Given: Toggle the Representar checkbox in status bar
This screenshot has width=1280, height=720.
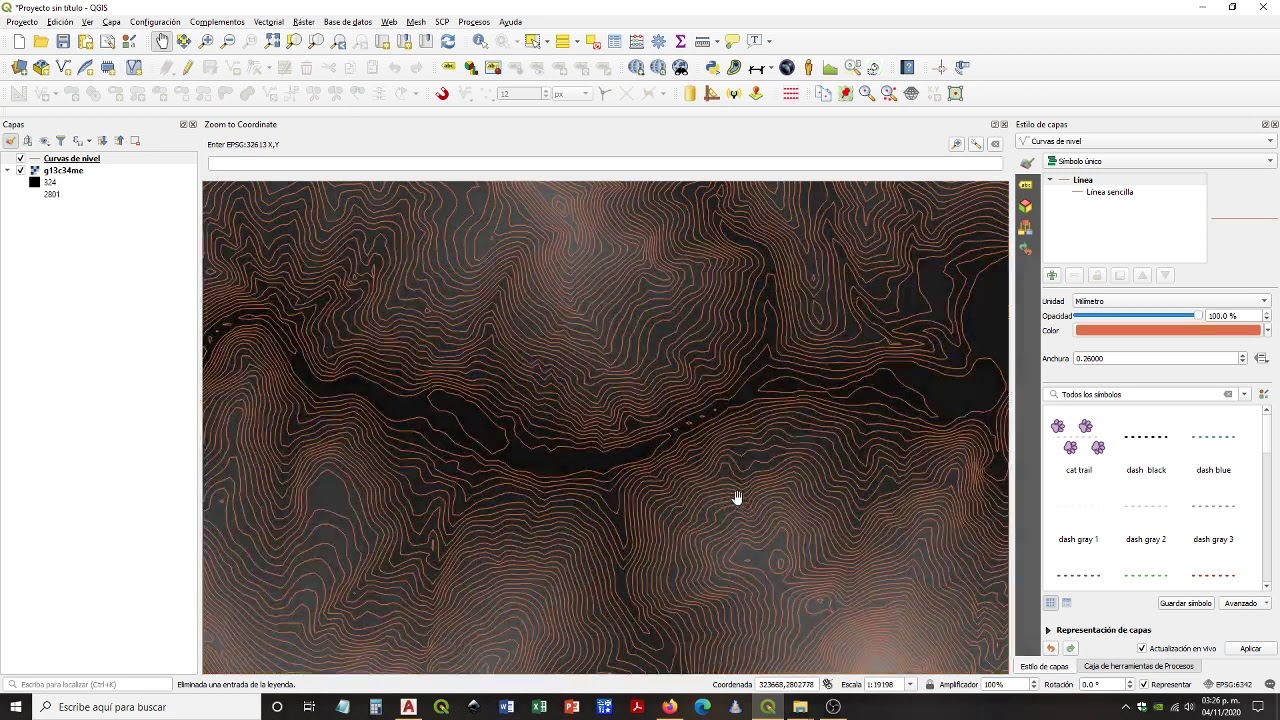Looking at the screenshot, I should pos(1145,684).
